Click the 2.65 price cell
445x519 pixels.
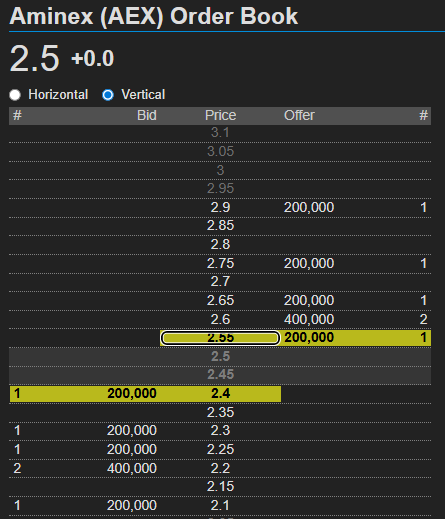pyautogui.click(x=220, y=301)
